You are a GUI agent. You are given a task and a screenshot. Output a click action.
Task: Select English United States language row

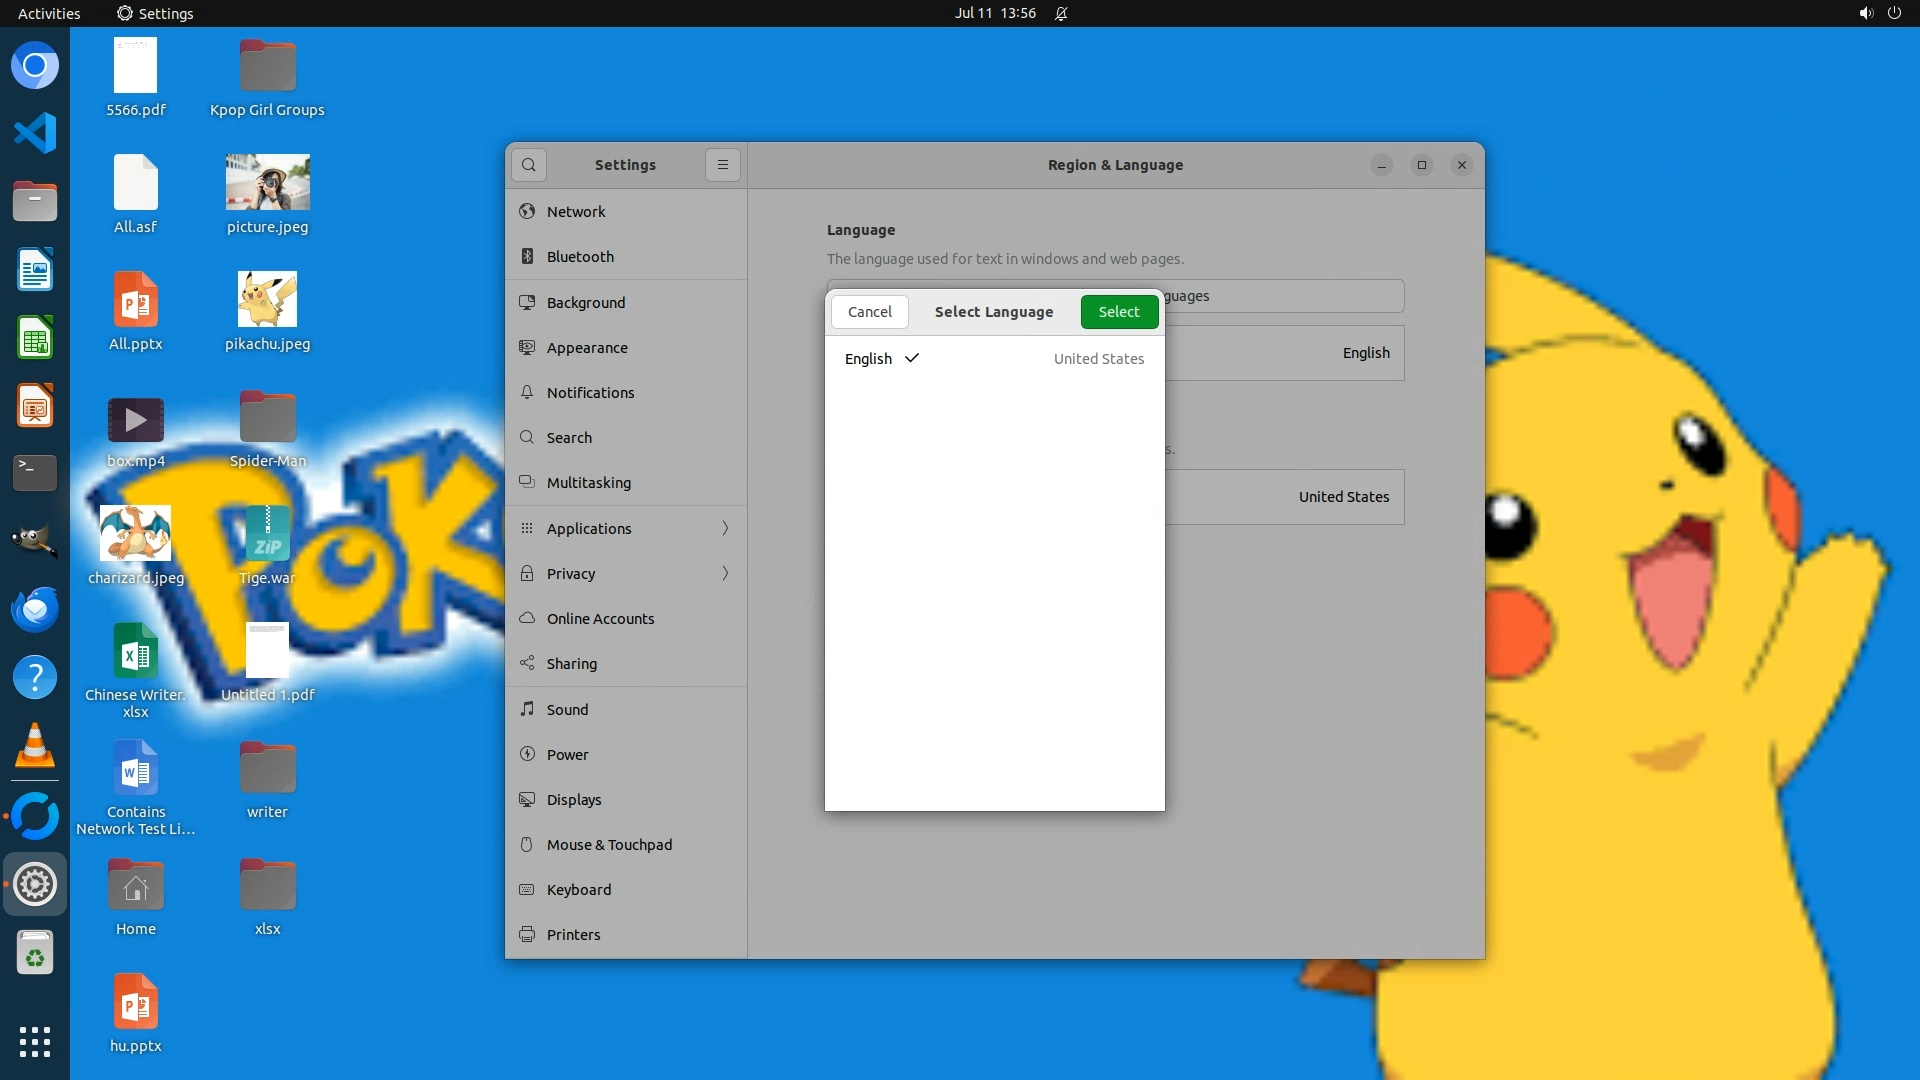click(994, 359)
